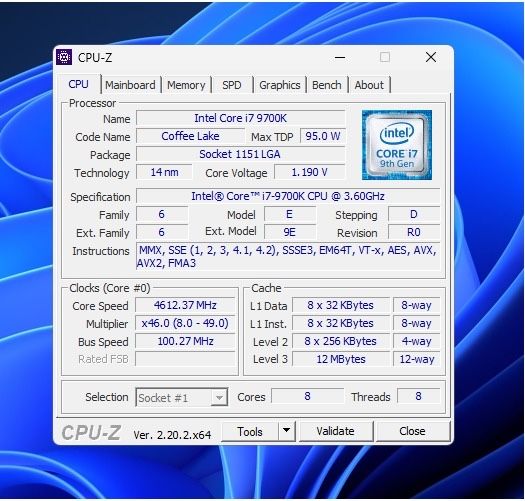Screen dimensions: 525x501
Task: Click the Close button at bottom
Action: [412, 431]
